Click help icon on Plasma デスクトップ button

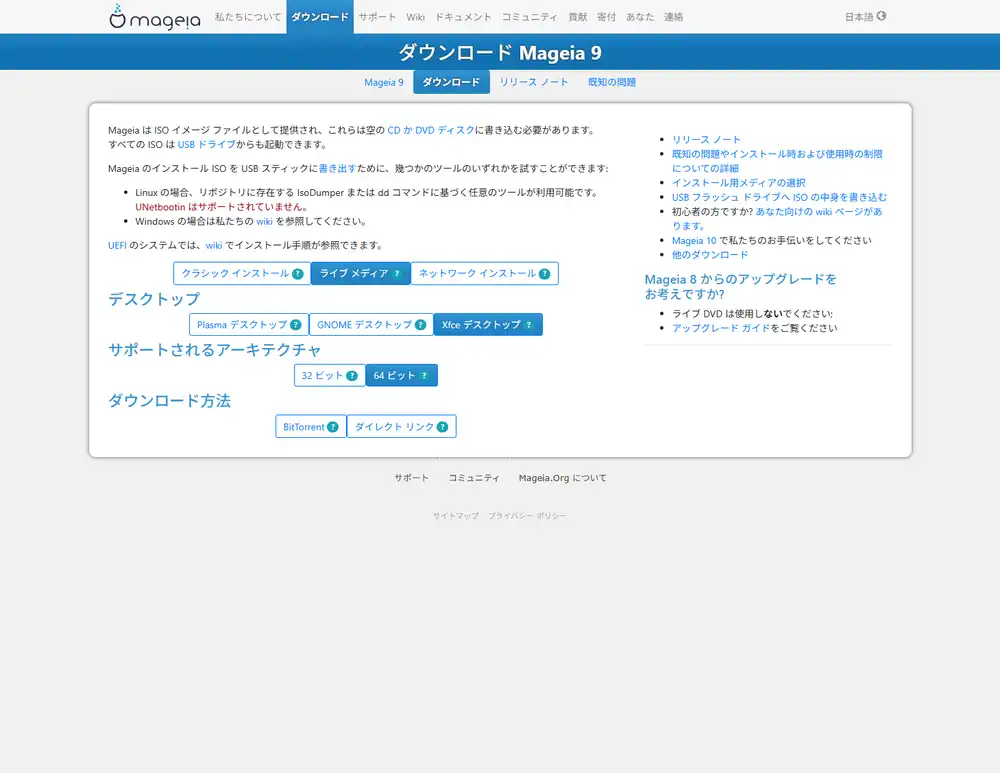[296, 325]
